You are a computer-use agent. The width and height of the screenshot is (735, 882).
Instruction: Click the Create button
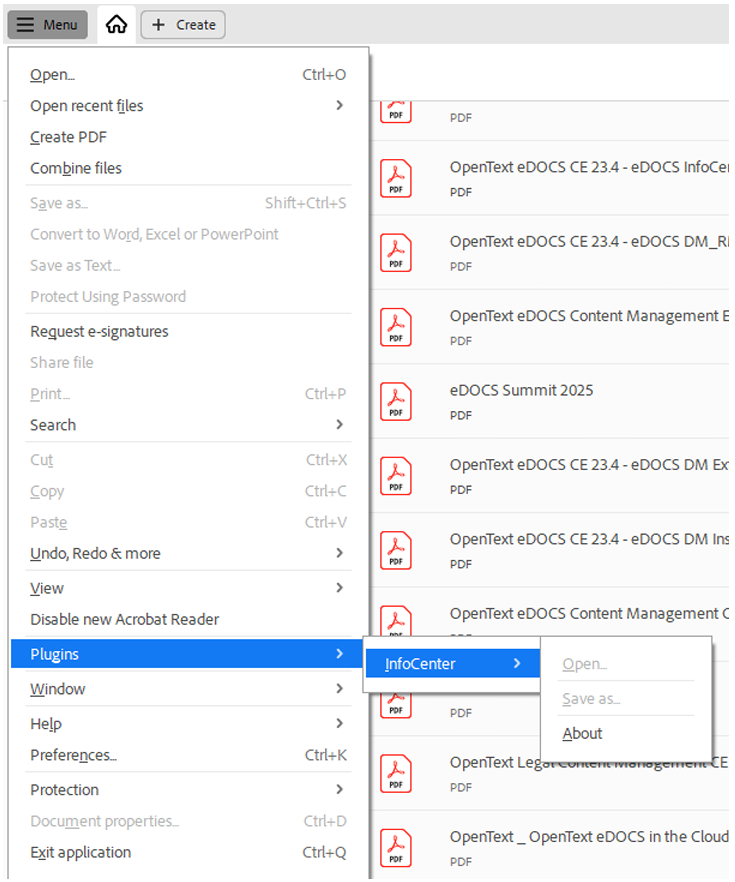[x=183, y=25]
